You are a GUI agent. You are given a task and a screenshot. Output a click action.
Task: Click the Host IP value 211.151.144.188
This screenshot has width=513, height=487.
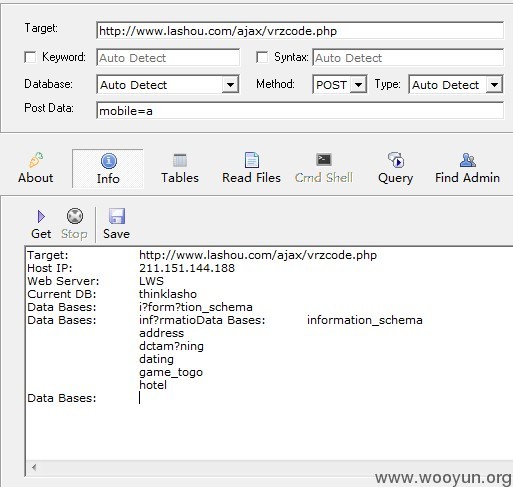pos(187,268)
